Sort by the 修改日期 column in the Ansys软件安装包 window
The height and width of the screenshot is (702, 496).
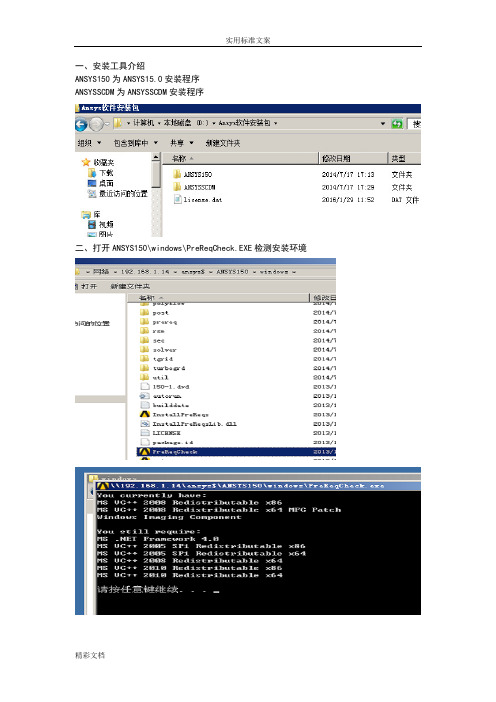pos(353,158)
